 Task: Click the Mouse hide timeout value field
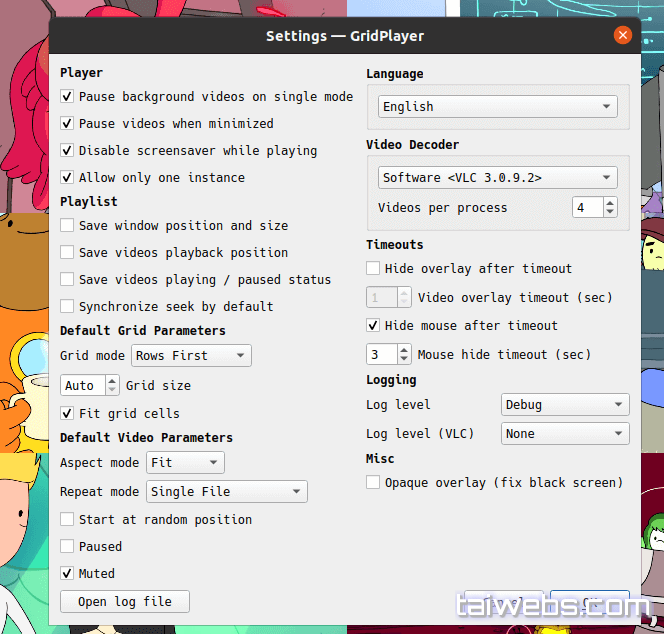coord(382,354)
